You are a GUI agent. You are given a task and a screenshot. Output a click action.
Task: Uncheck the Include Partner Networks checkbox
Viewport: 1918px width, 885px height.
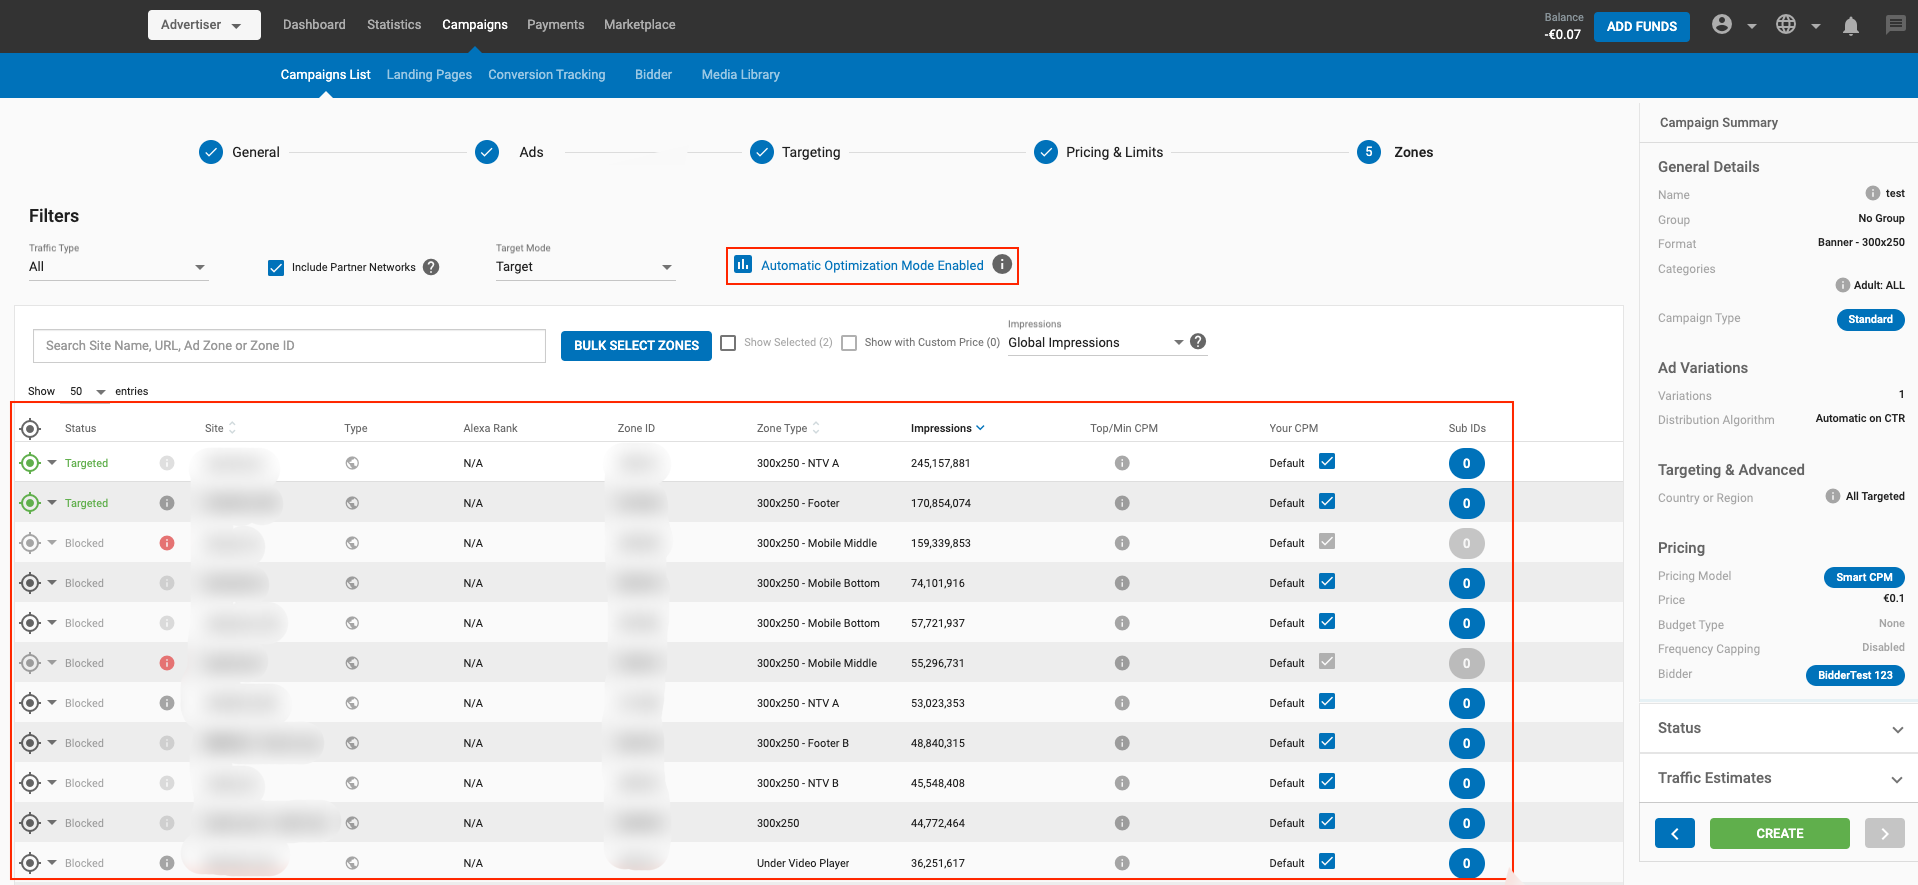(x=276, y=268)
